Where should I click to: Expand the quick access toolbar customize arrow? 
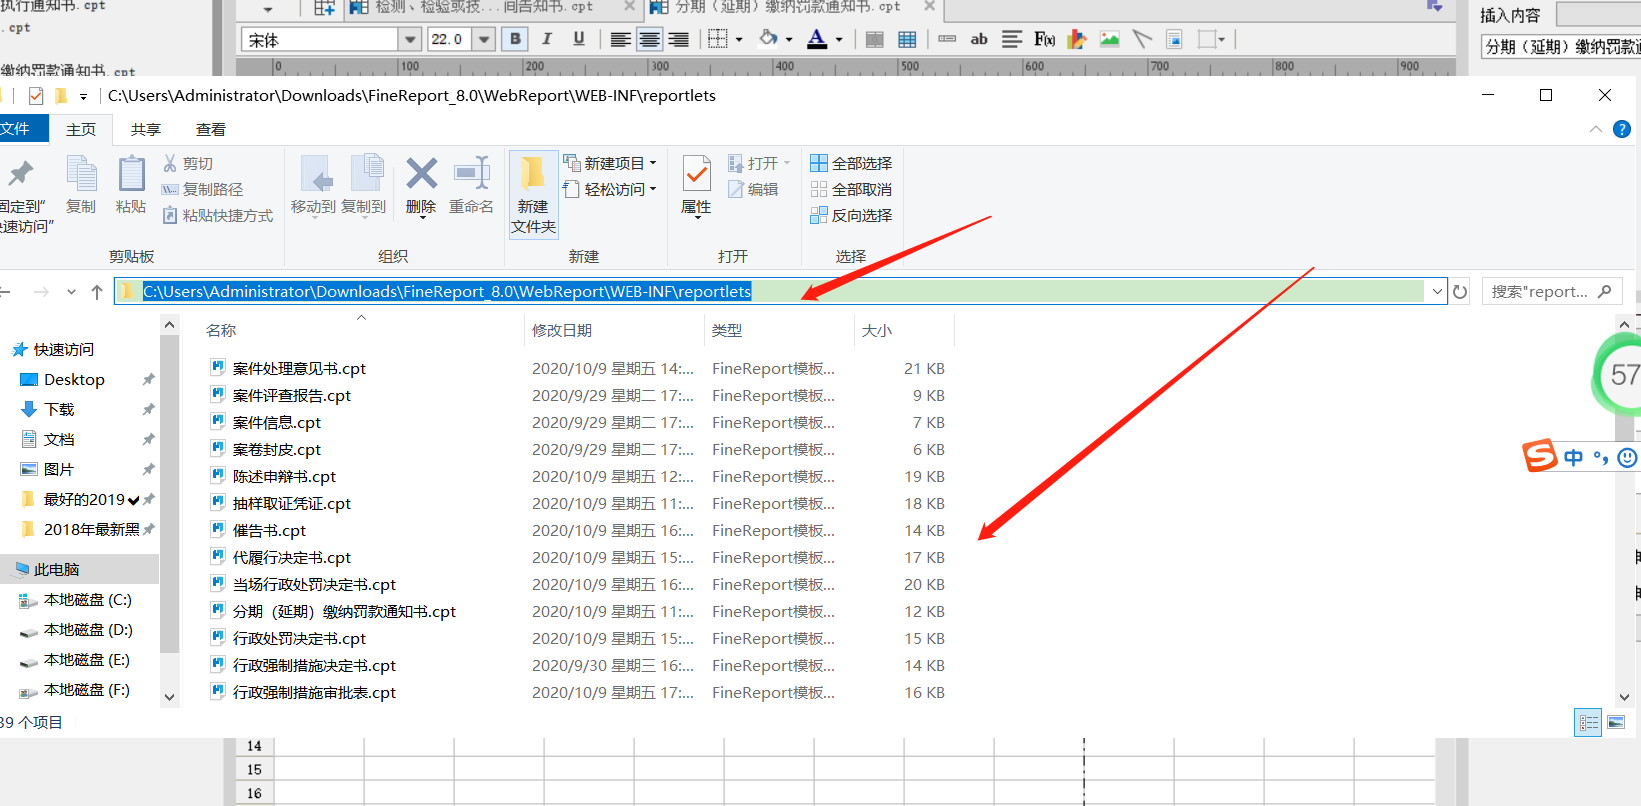click(83, 96)
